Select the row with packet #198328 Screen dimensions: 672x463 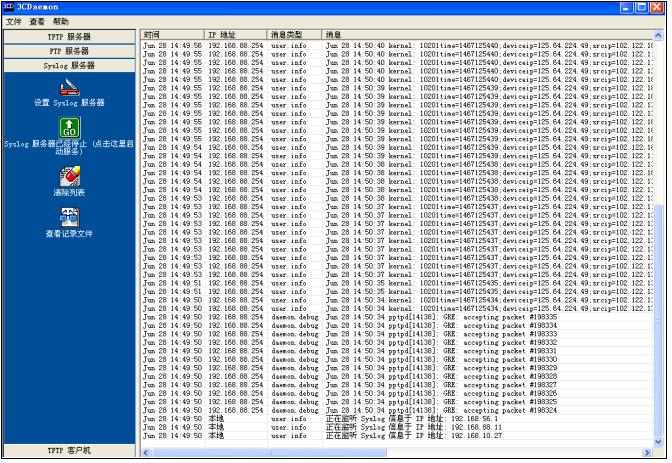(x=397, y=376)
